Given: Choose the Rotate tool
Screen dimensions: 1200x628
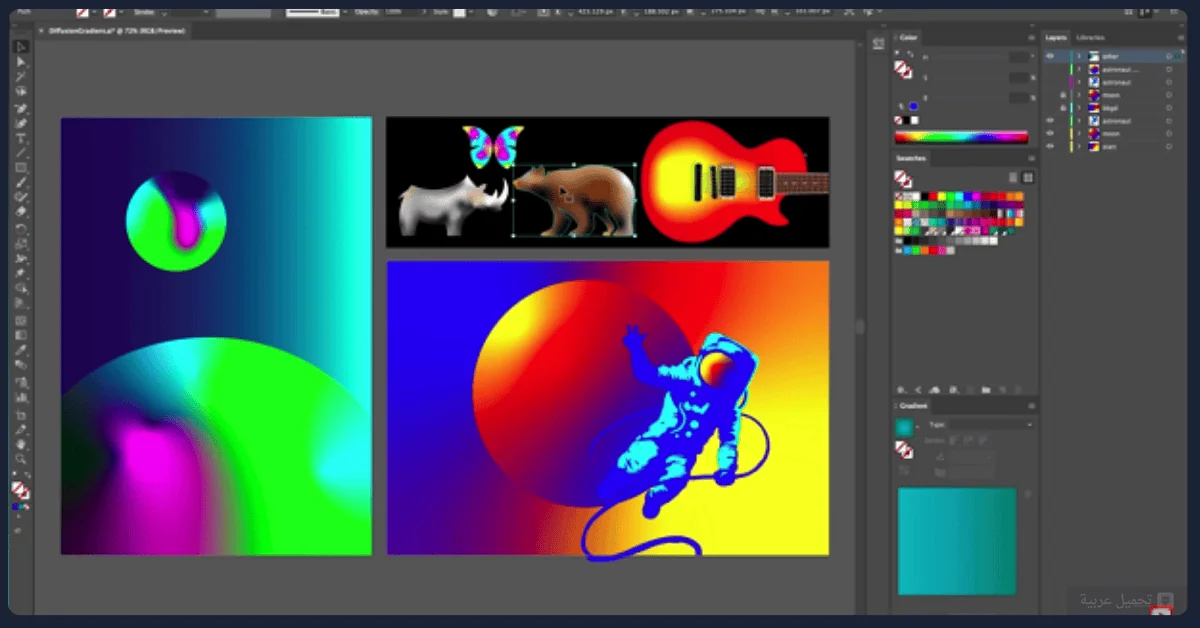Looking at the screenshot, I should coord(20,228).
